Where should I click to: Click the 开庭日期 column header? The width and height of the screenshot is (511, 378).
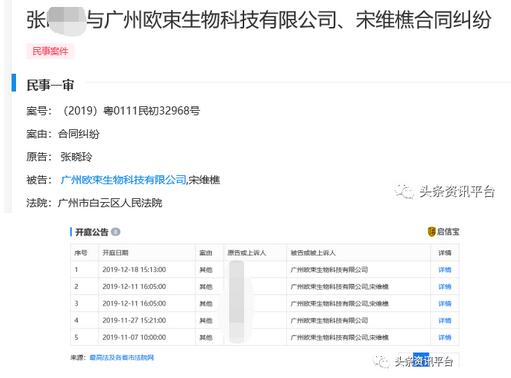(x=115, y=253)
